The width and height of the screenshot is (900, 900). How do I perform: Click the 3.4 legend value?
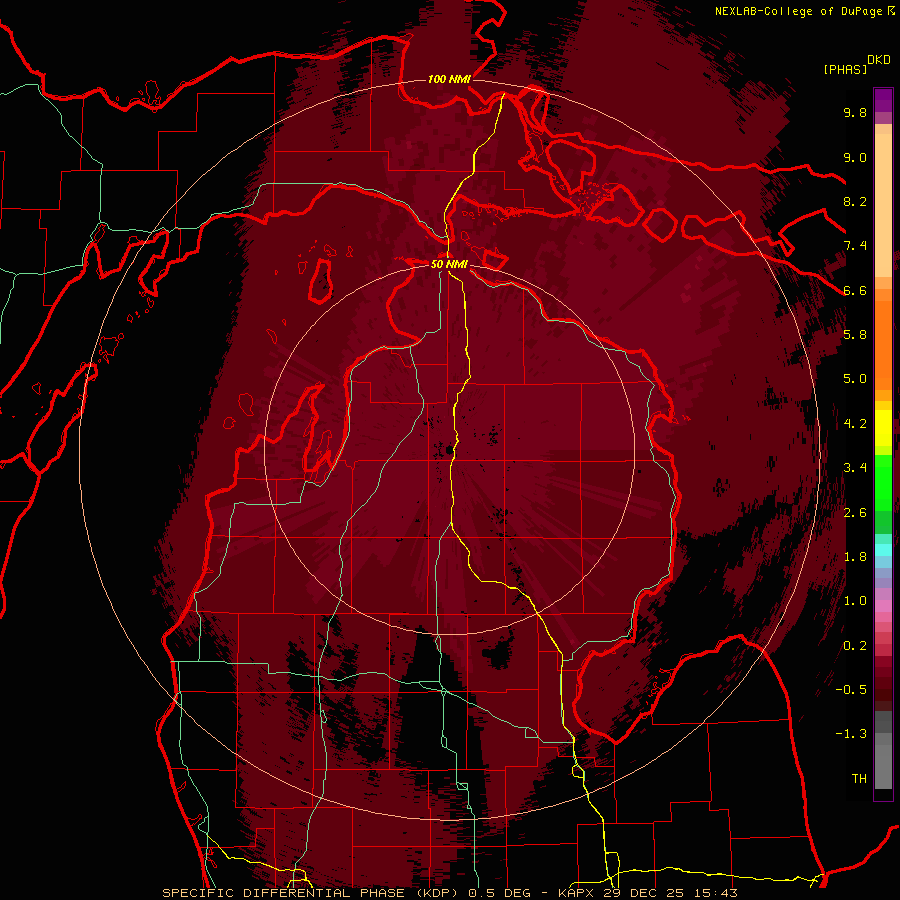(855, 468)
